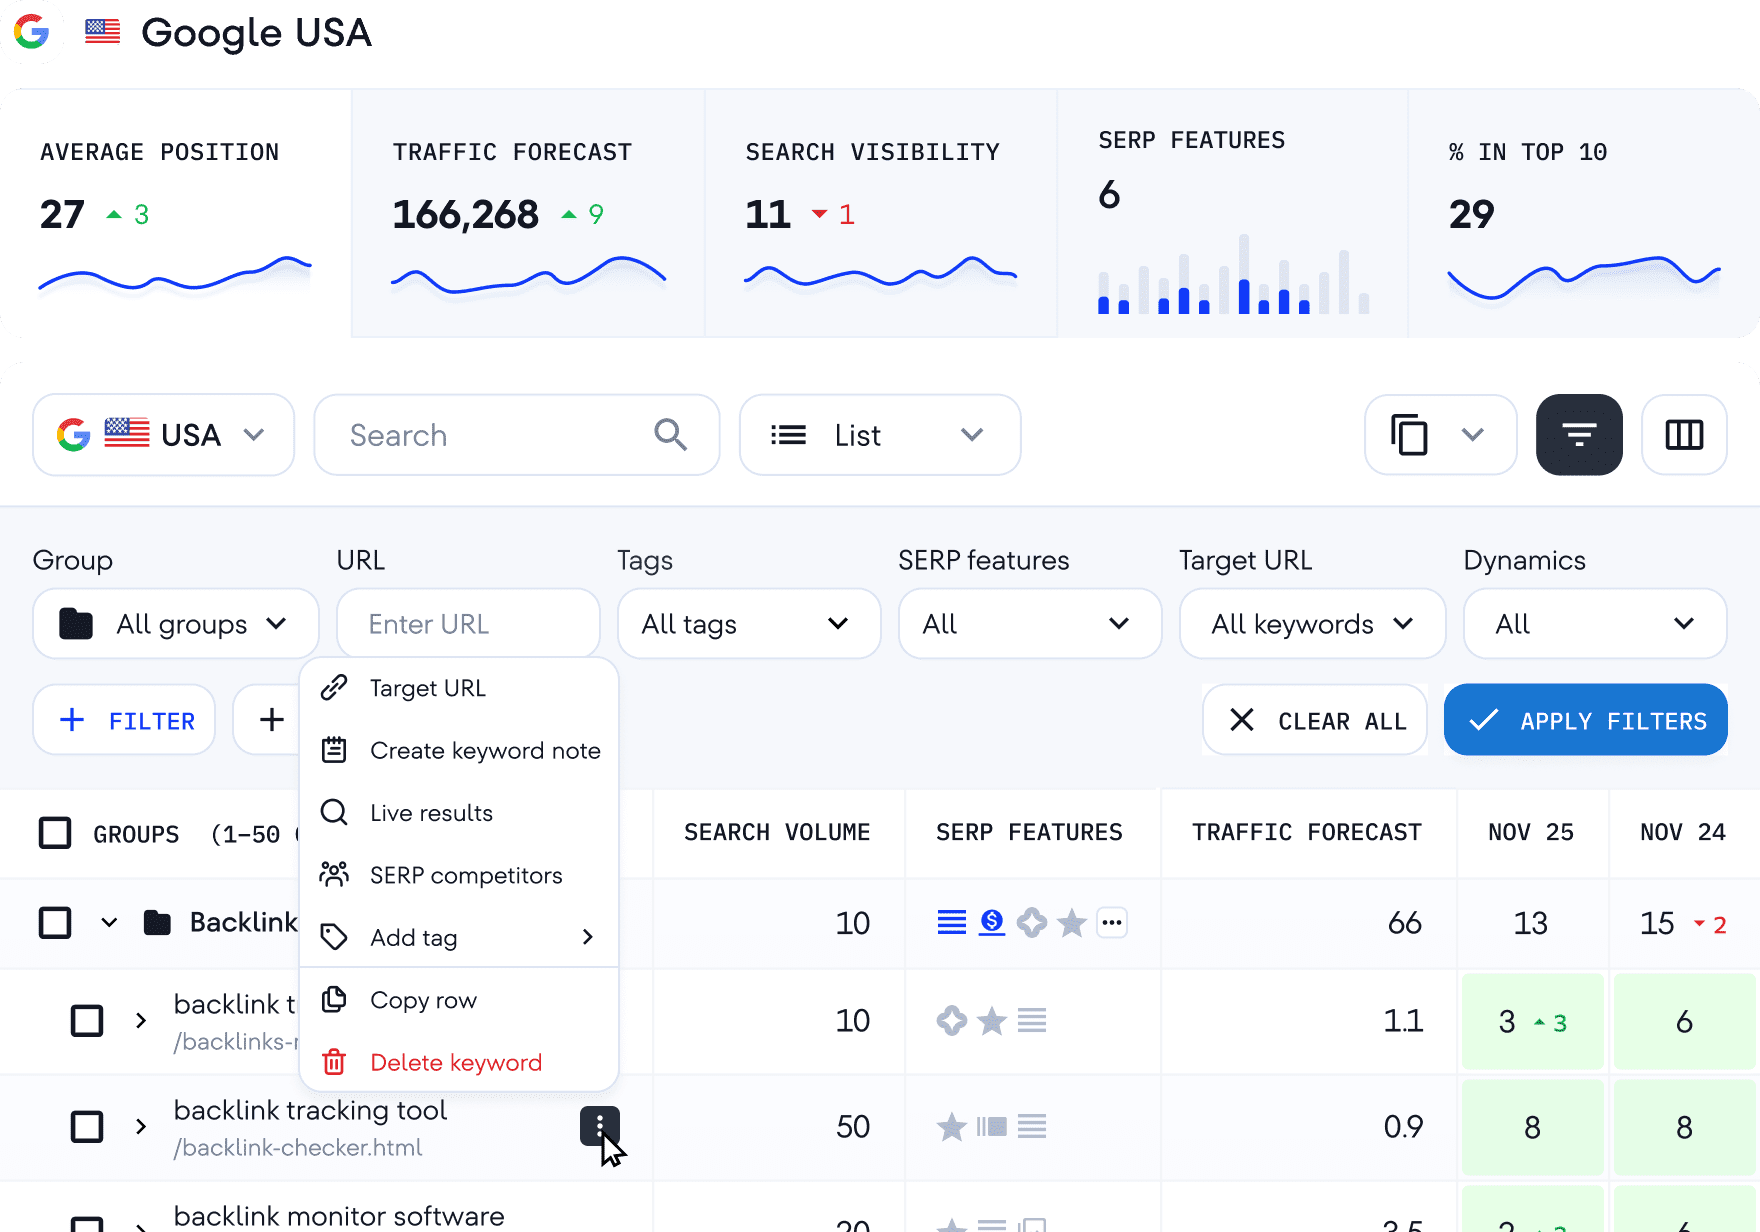Screen dimensions: 1760x1232
Task: Select the dark filter icon
Action: click(x=1578, y=434)
